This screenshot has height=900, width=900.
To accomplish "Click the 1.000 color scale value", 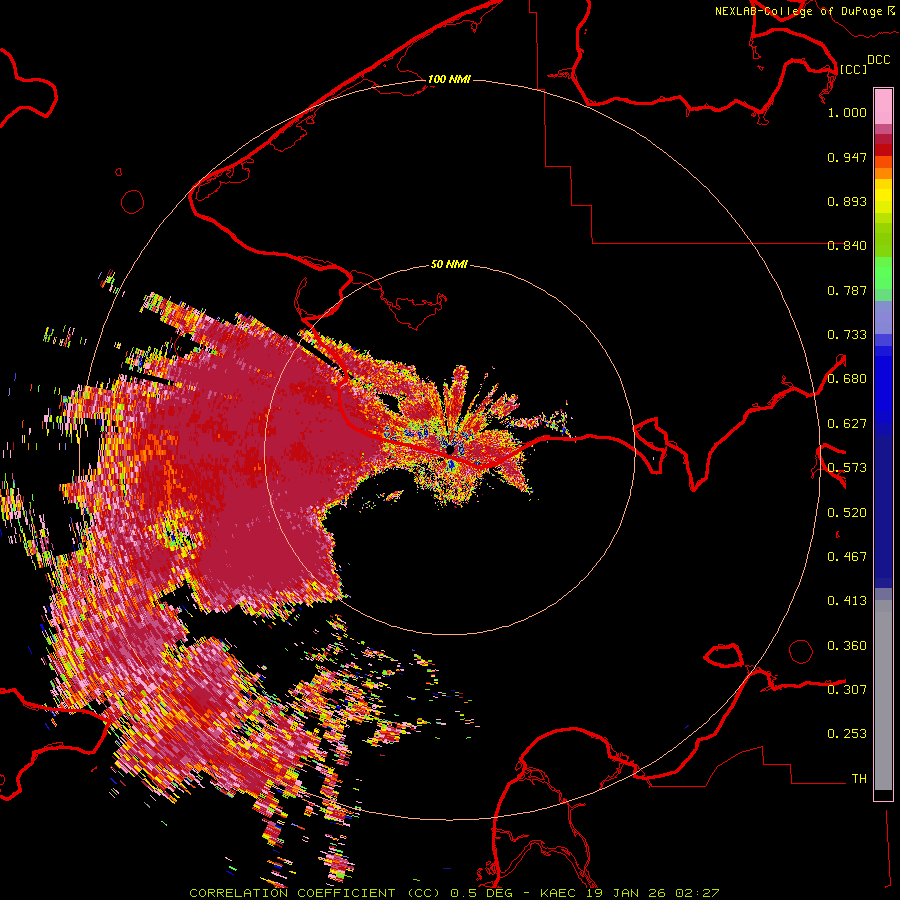I will (x=847, y=112).
